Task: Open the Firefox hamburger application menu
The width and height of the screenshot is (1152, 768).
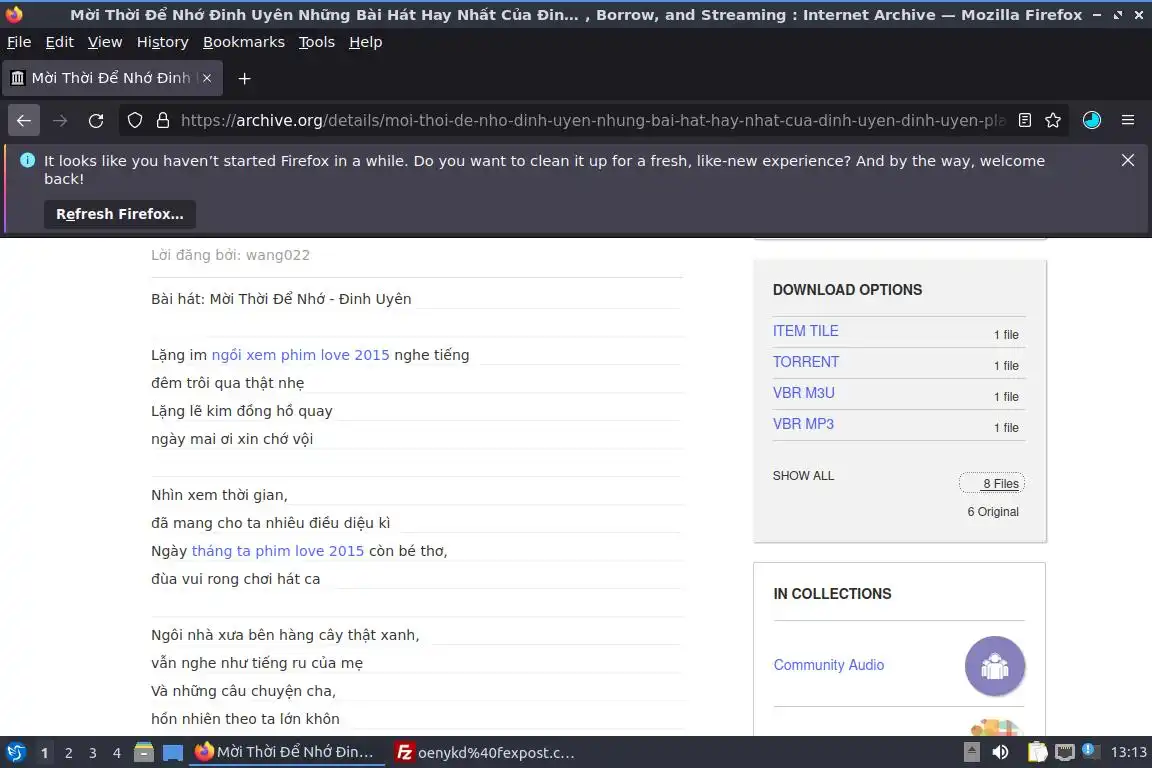Action: tap(1128, 121)
